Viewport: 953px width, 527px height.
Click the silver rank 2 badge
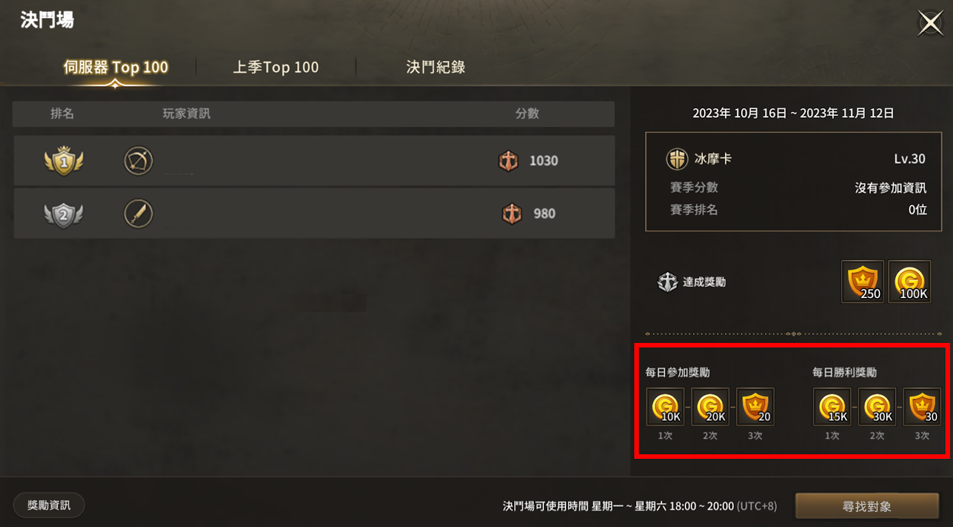tap(63, 214)
